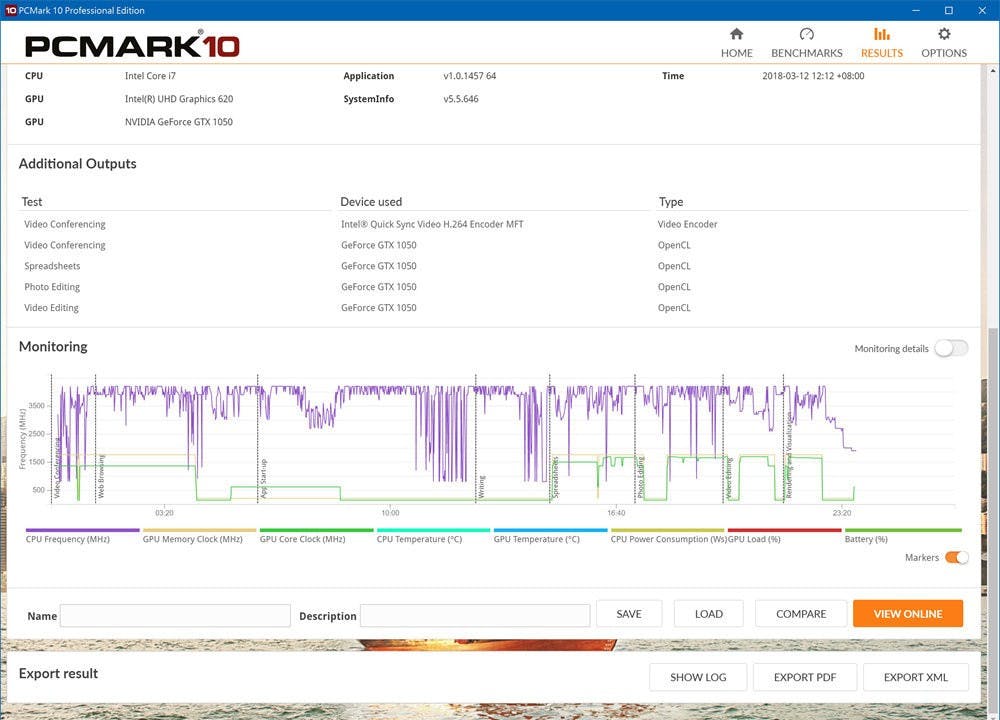Turn off the Markers switch
This screenshot has height=720, width=1000.
(x=957, y=557)
